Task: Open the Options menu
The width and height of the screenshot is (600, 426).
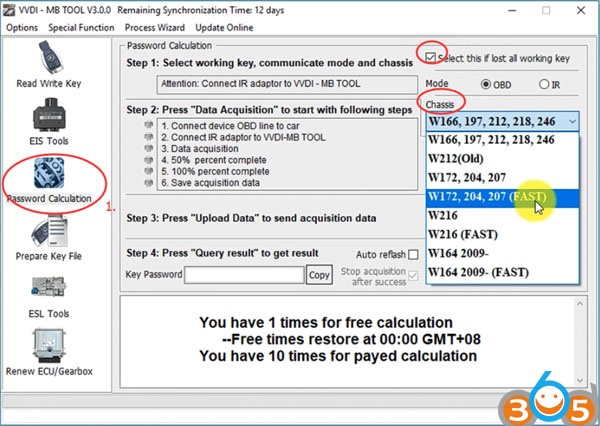Action: [x=22, y=28]
